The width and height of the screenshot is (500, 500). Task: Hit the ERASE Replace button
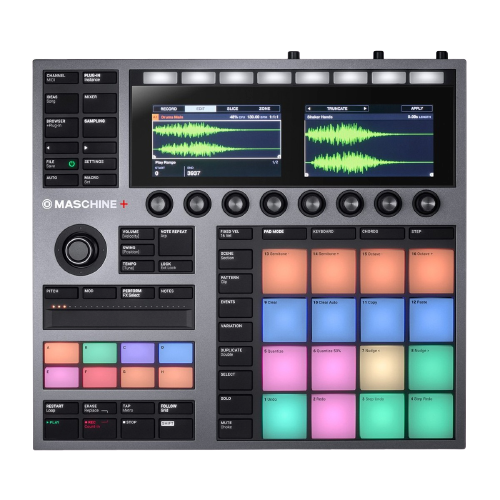[99, 408]
